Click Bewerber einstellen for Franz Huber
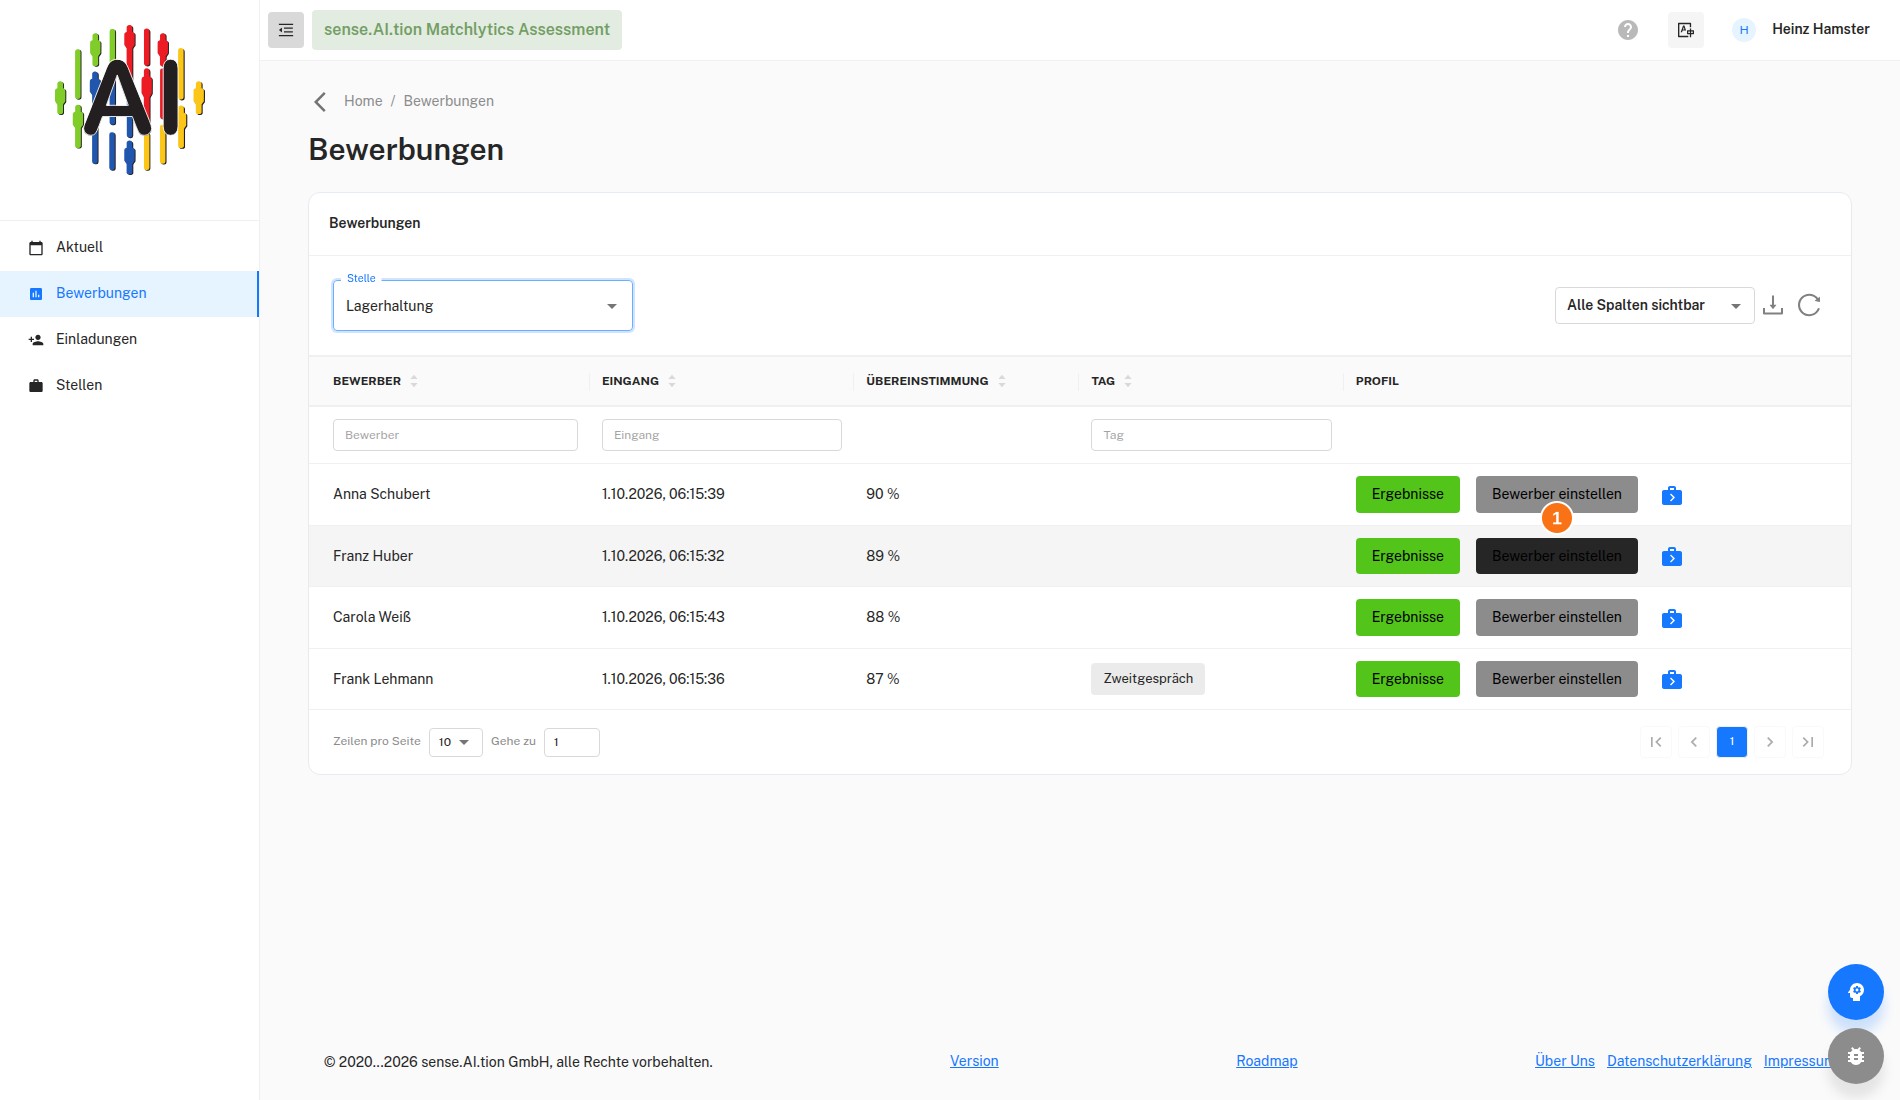 (x=1557, y=556)
